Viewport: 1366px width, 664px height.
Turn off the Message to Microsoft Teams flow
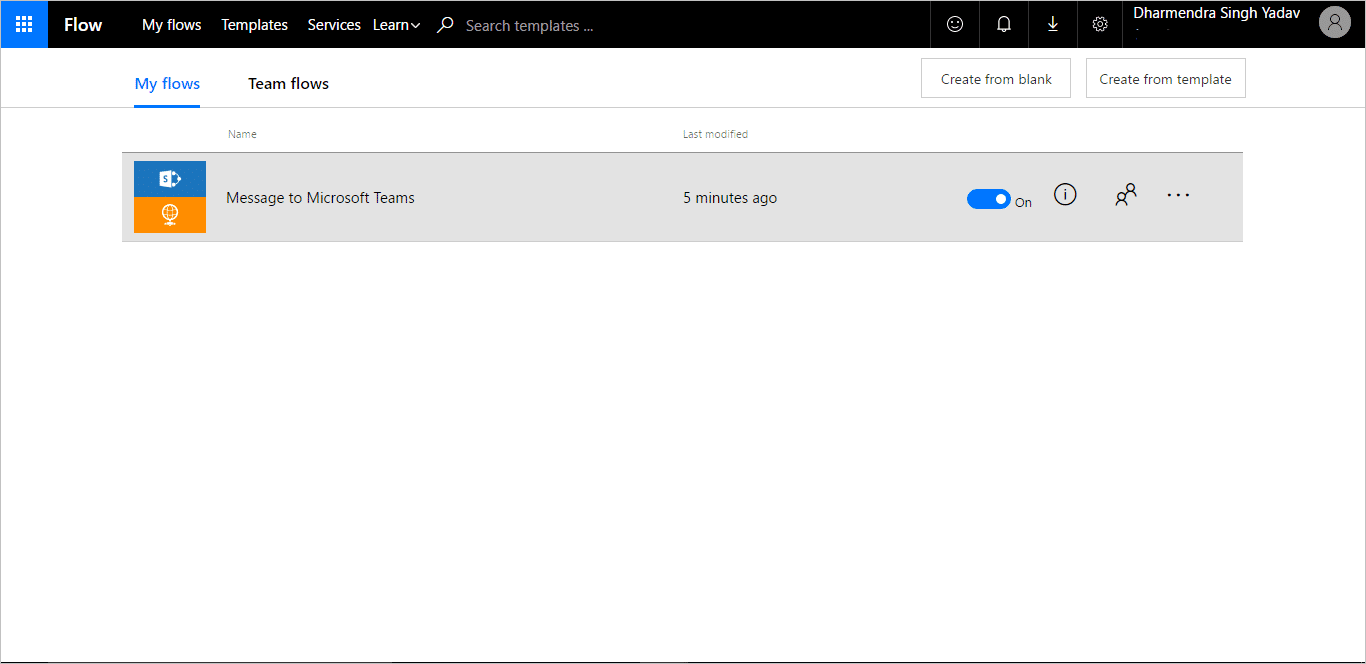[988, 199]
